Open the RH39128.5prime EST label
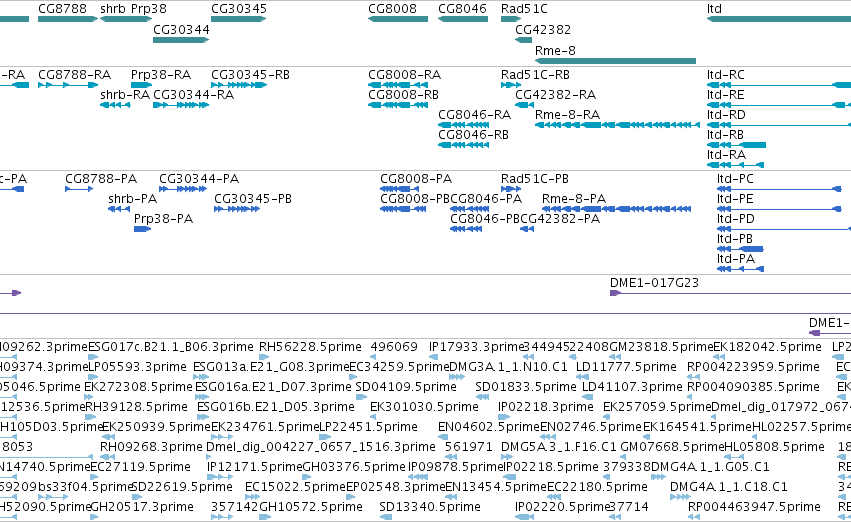 click(136, 408)
